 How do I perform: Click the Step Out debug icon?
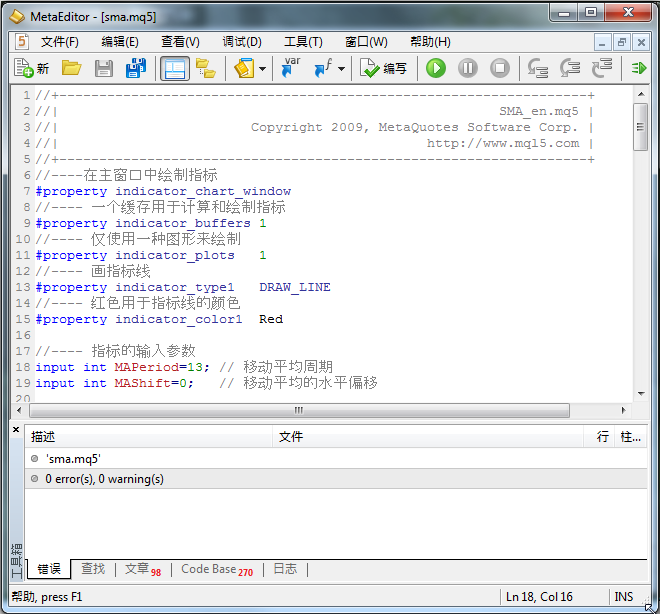[602, 68]
